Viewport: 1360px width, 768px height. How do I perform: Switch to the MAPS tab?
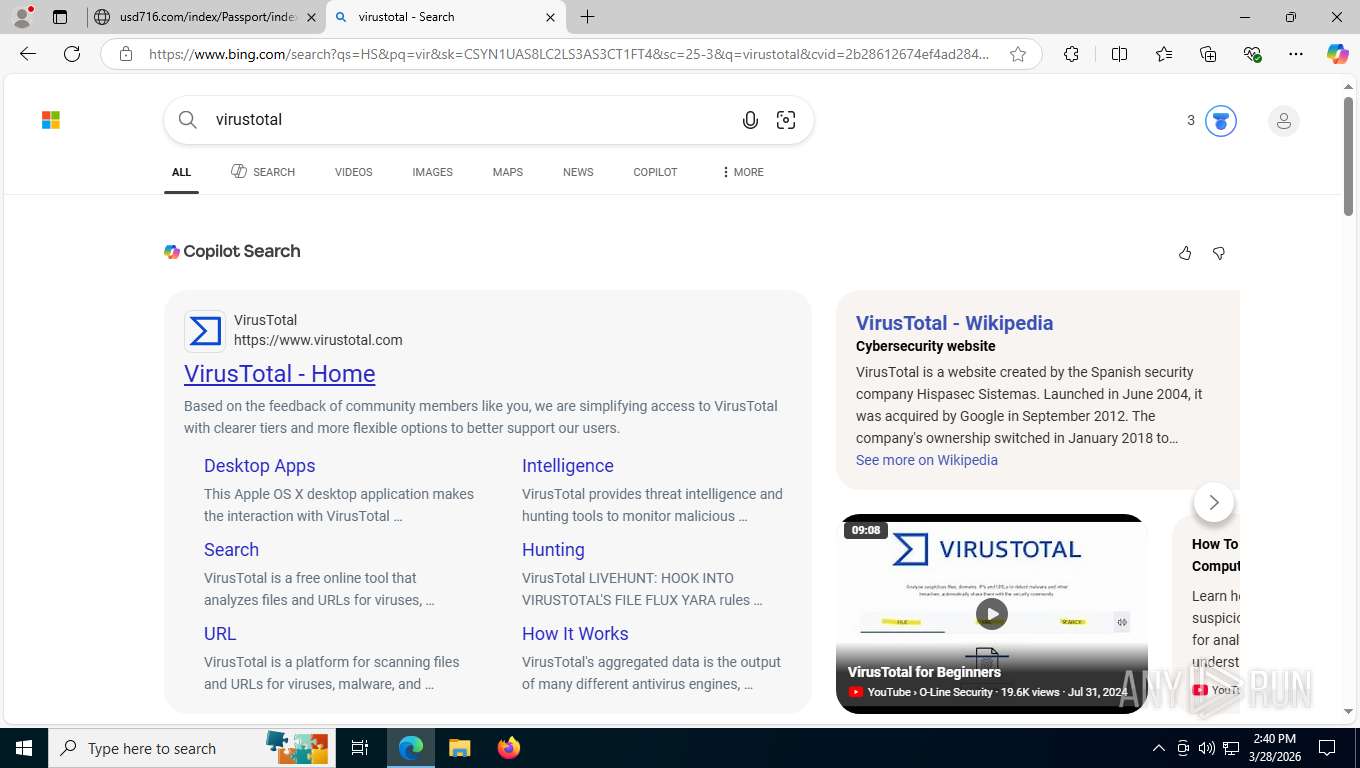[x=507, y=172]
